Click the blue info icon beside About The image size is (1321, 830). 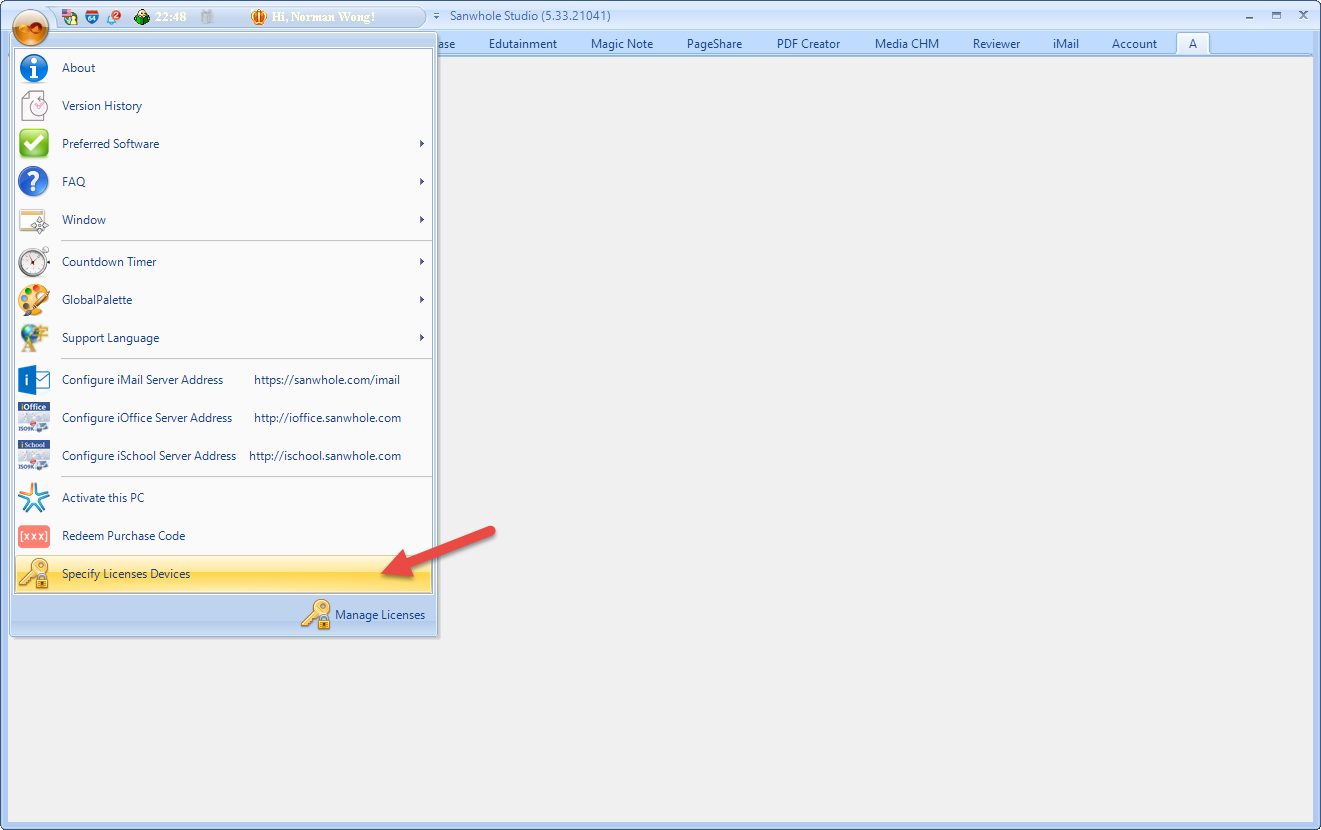pos(34,68)
